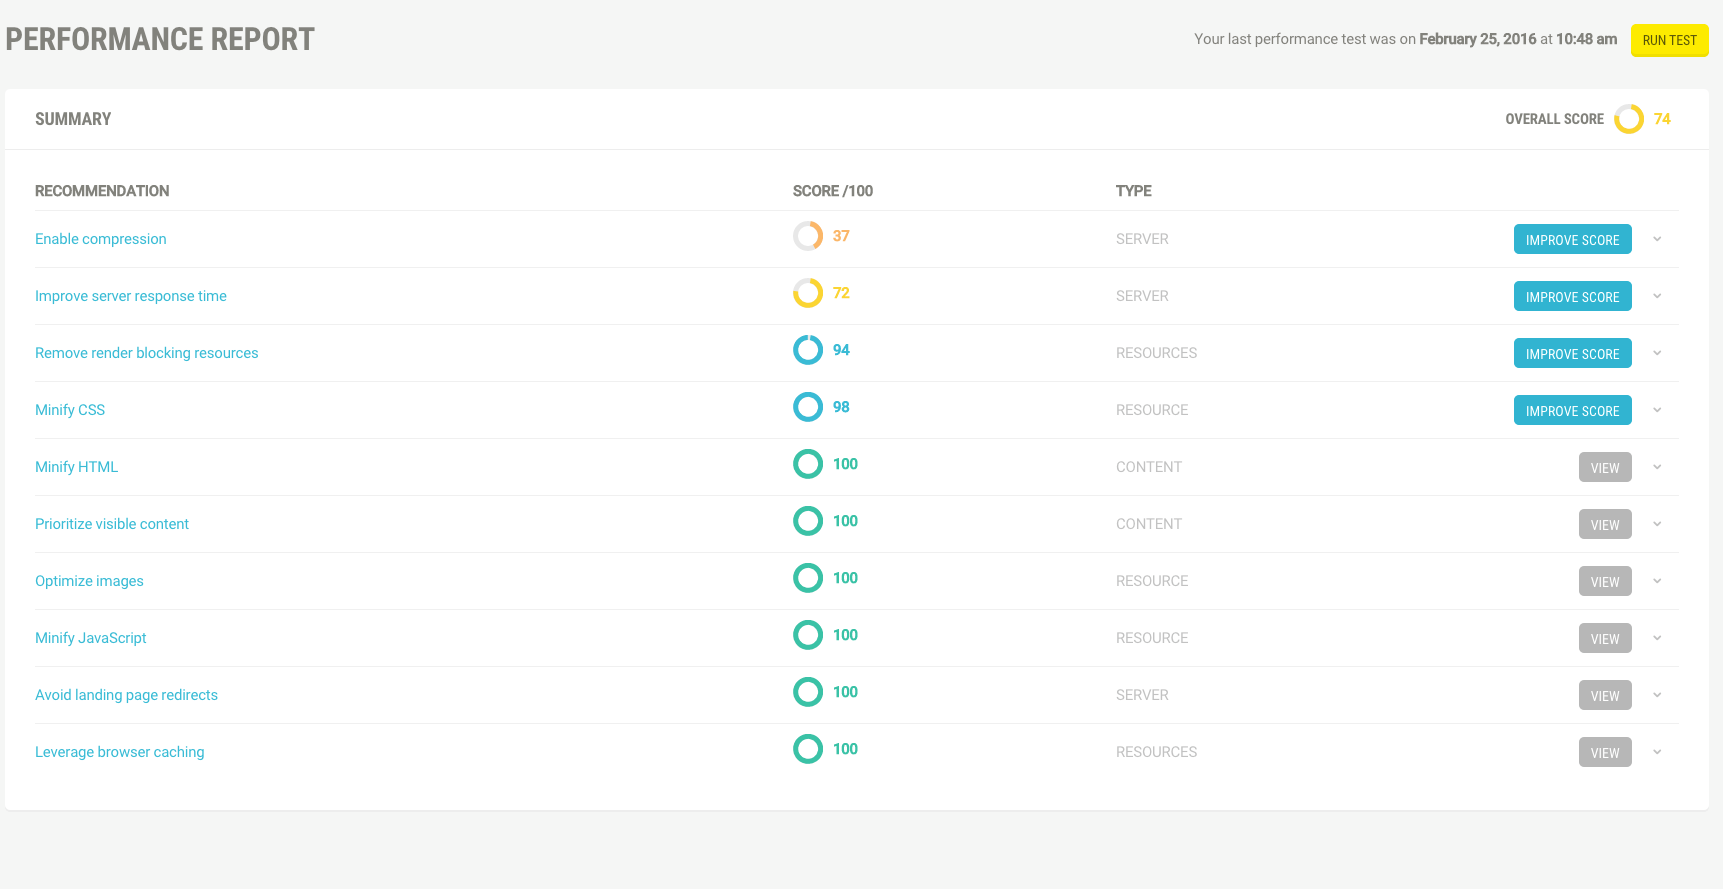Open the Minify JavaScript recommendation

point(91,638)
